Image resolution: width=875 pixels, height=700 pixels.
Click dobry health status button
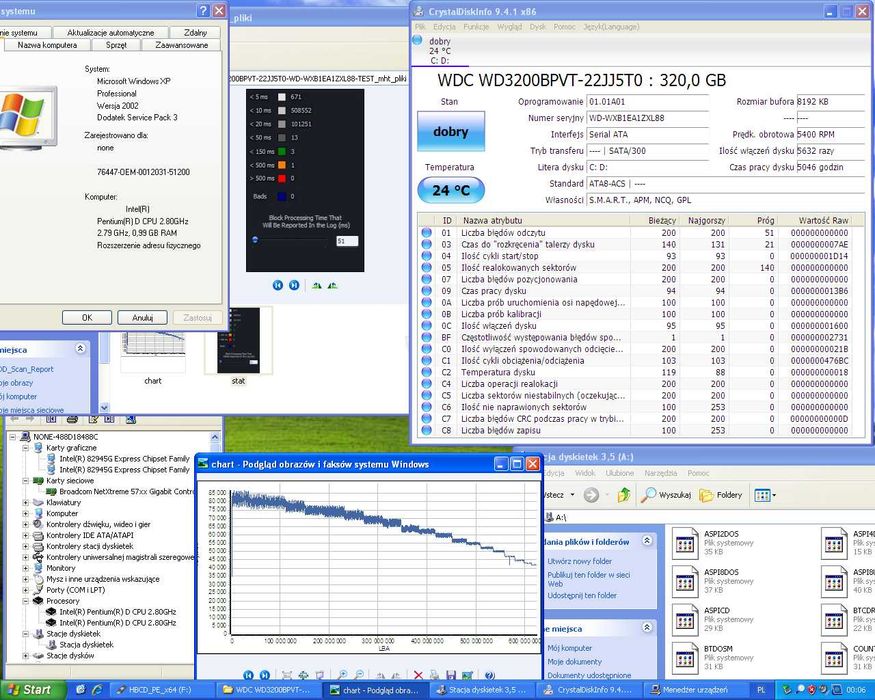451,132
